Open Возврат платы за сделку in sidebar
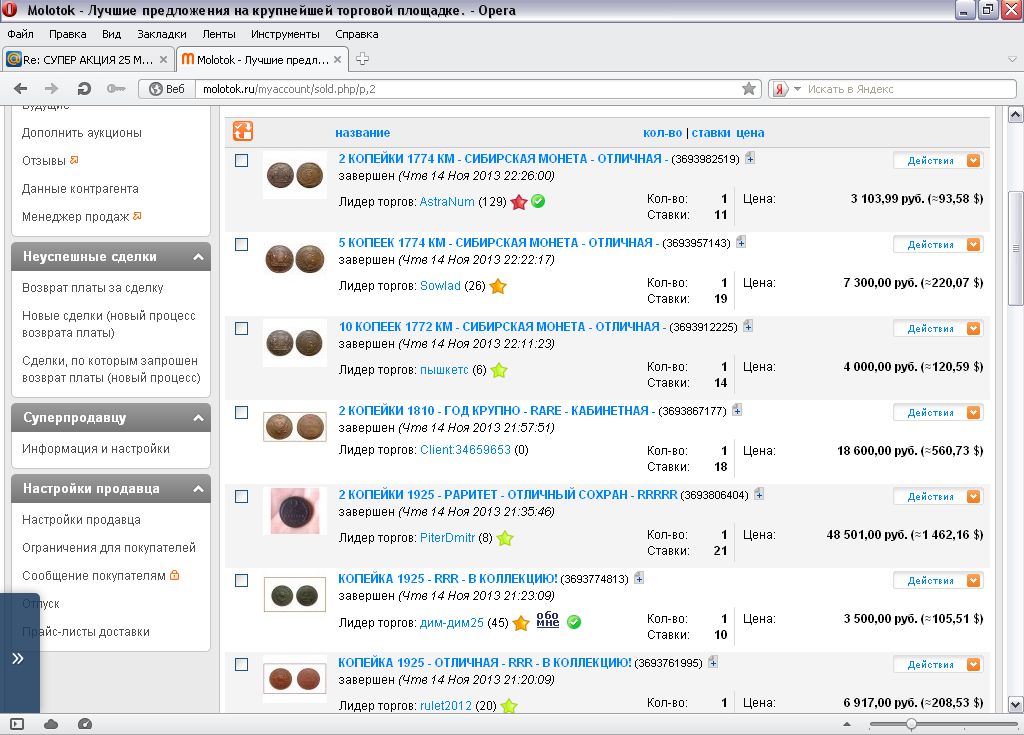The width and height of the screenshot is (1024, 735). 93,287
